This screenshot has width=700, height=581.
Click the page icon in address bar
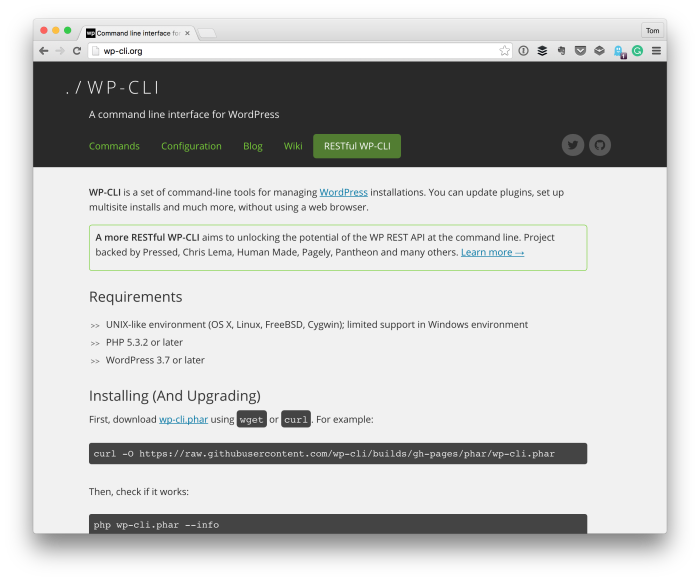95,51
